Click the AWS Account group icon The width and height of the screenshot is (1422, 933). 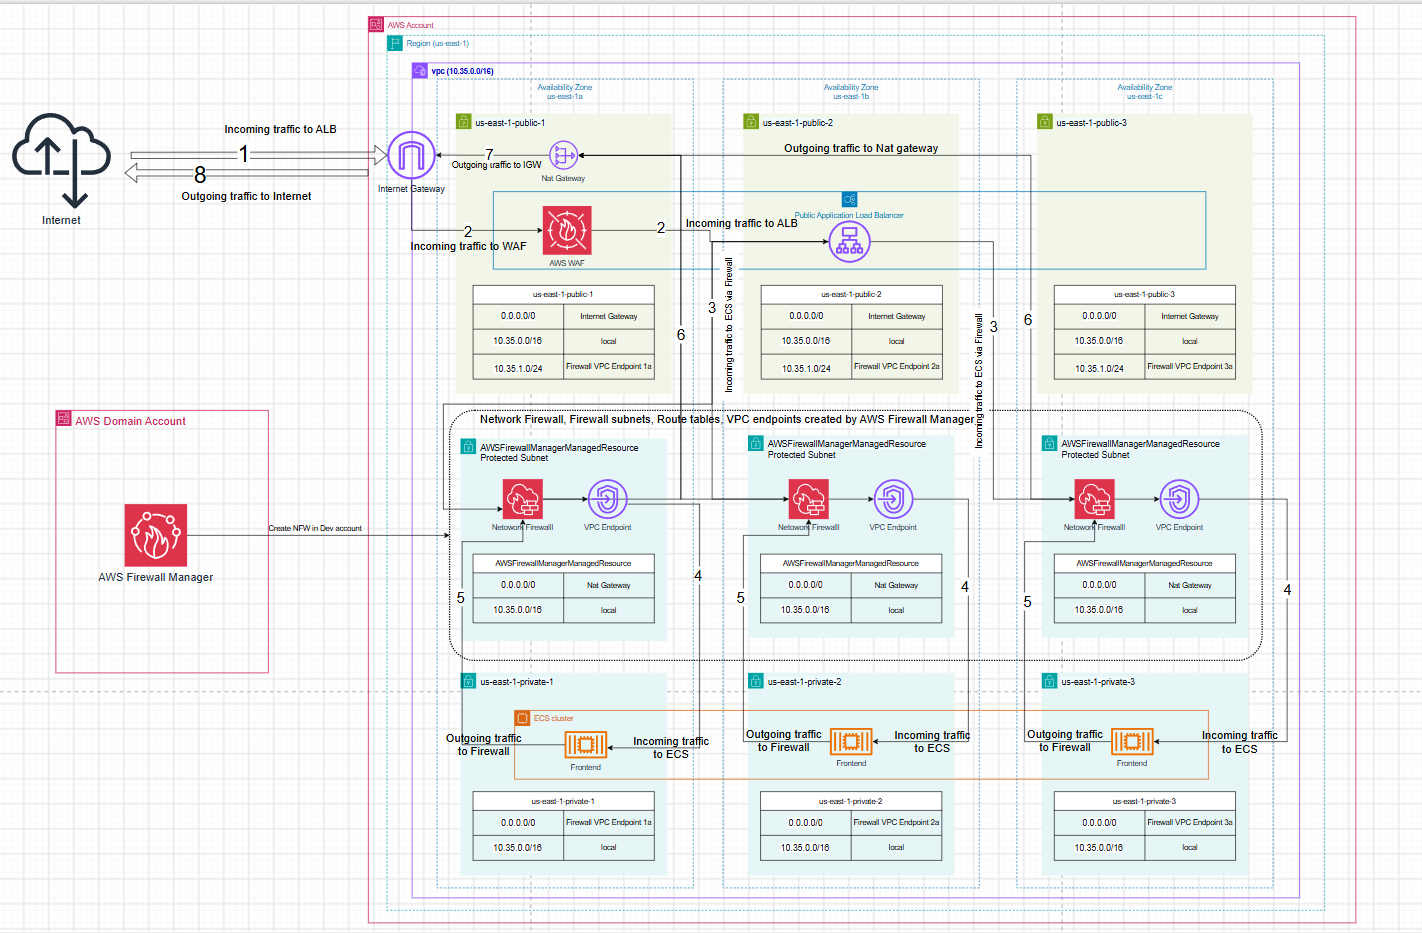[376, 24]
